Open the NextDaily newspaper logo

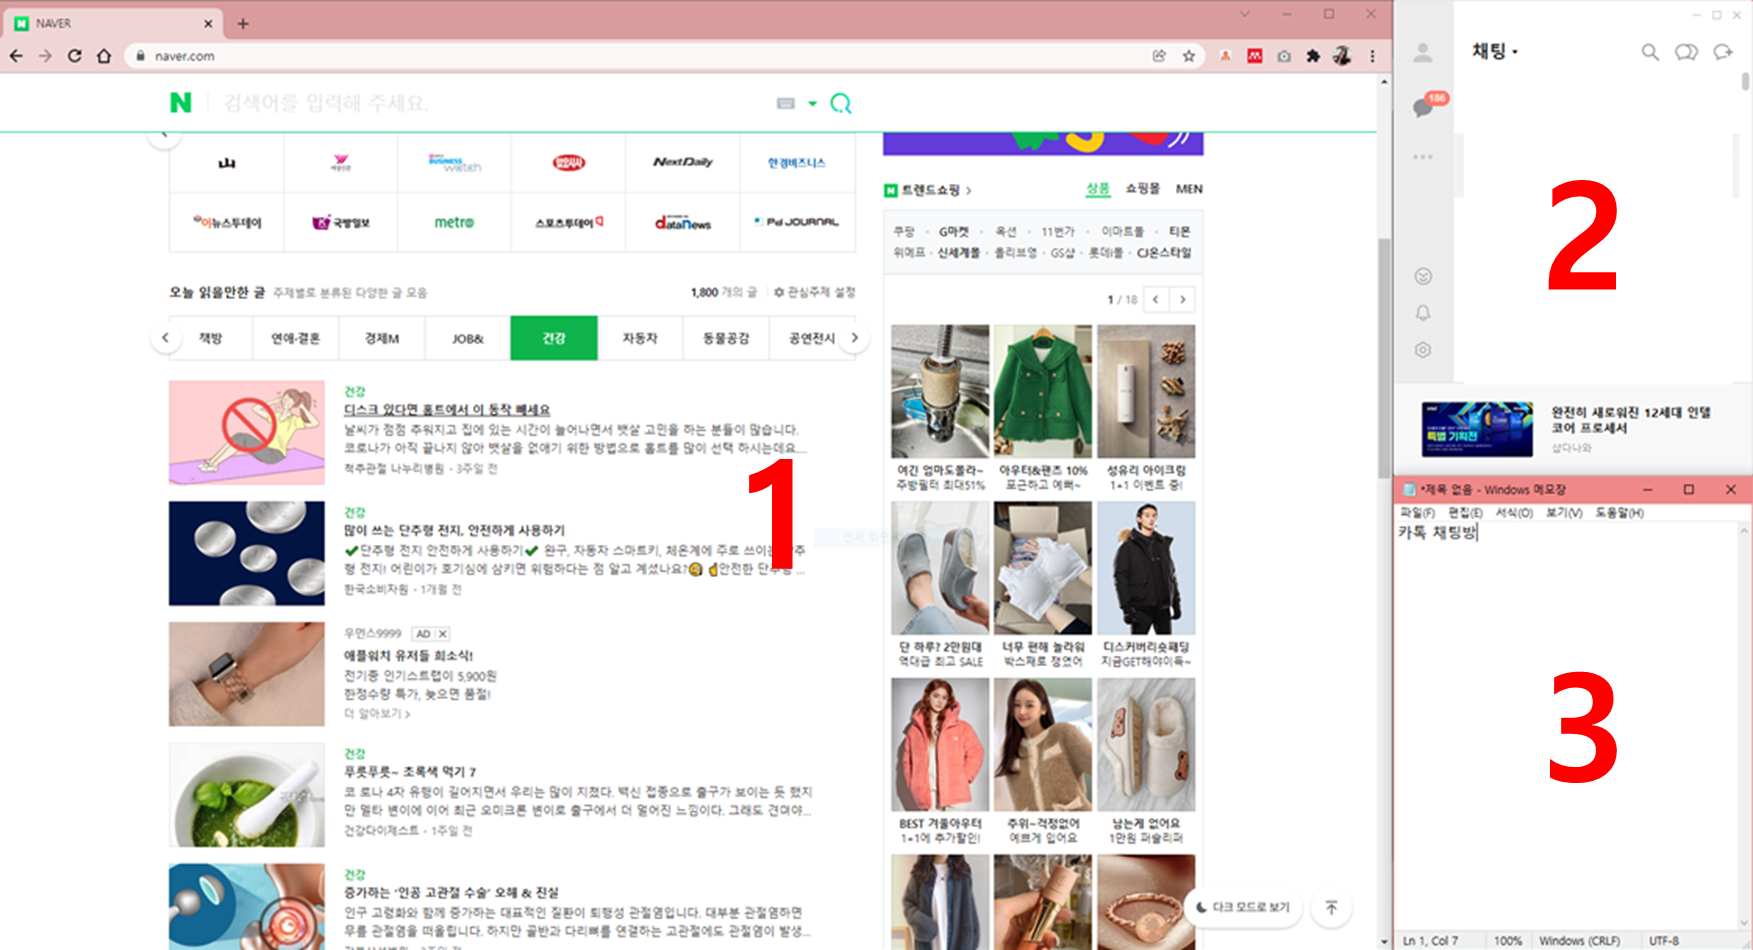coord(683,162)
